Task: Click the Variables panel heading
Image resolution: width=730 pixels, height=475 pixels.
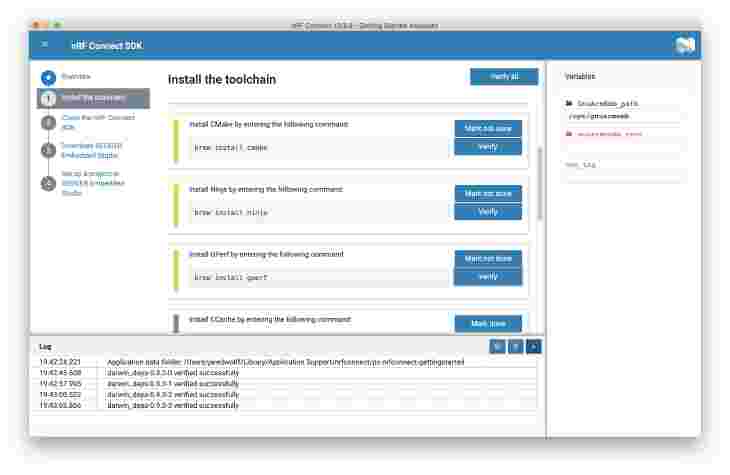Action: [580, 76]
